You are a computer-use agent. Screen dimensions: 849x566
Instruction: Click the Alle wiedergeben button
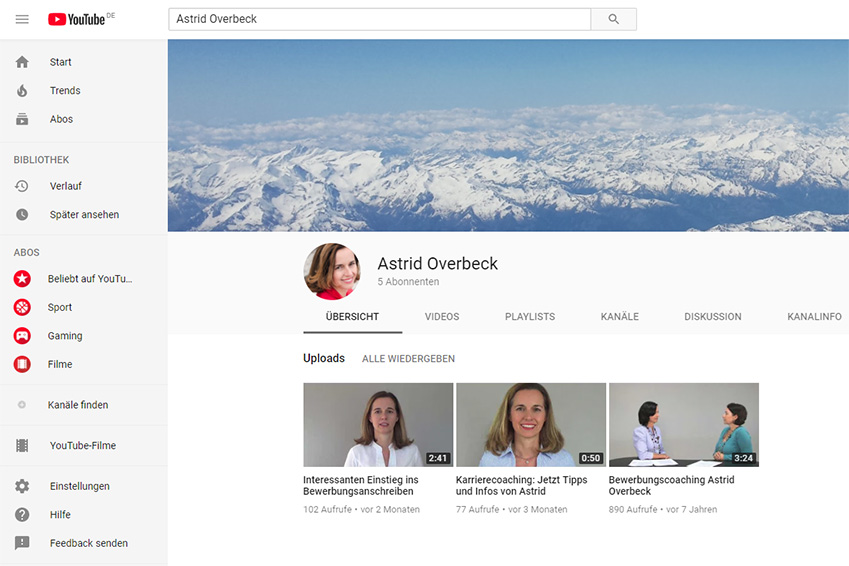coord(408,359)
